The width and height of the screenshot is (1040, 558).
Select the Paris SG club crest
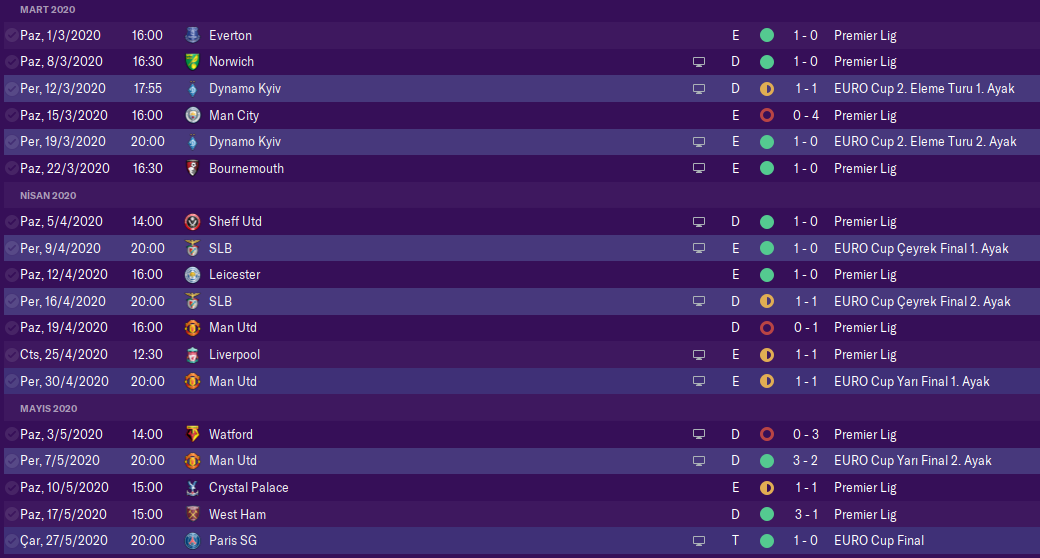pyautogui.click(x=193, y=540)
